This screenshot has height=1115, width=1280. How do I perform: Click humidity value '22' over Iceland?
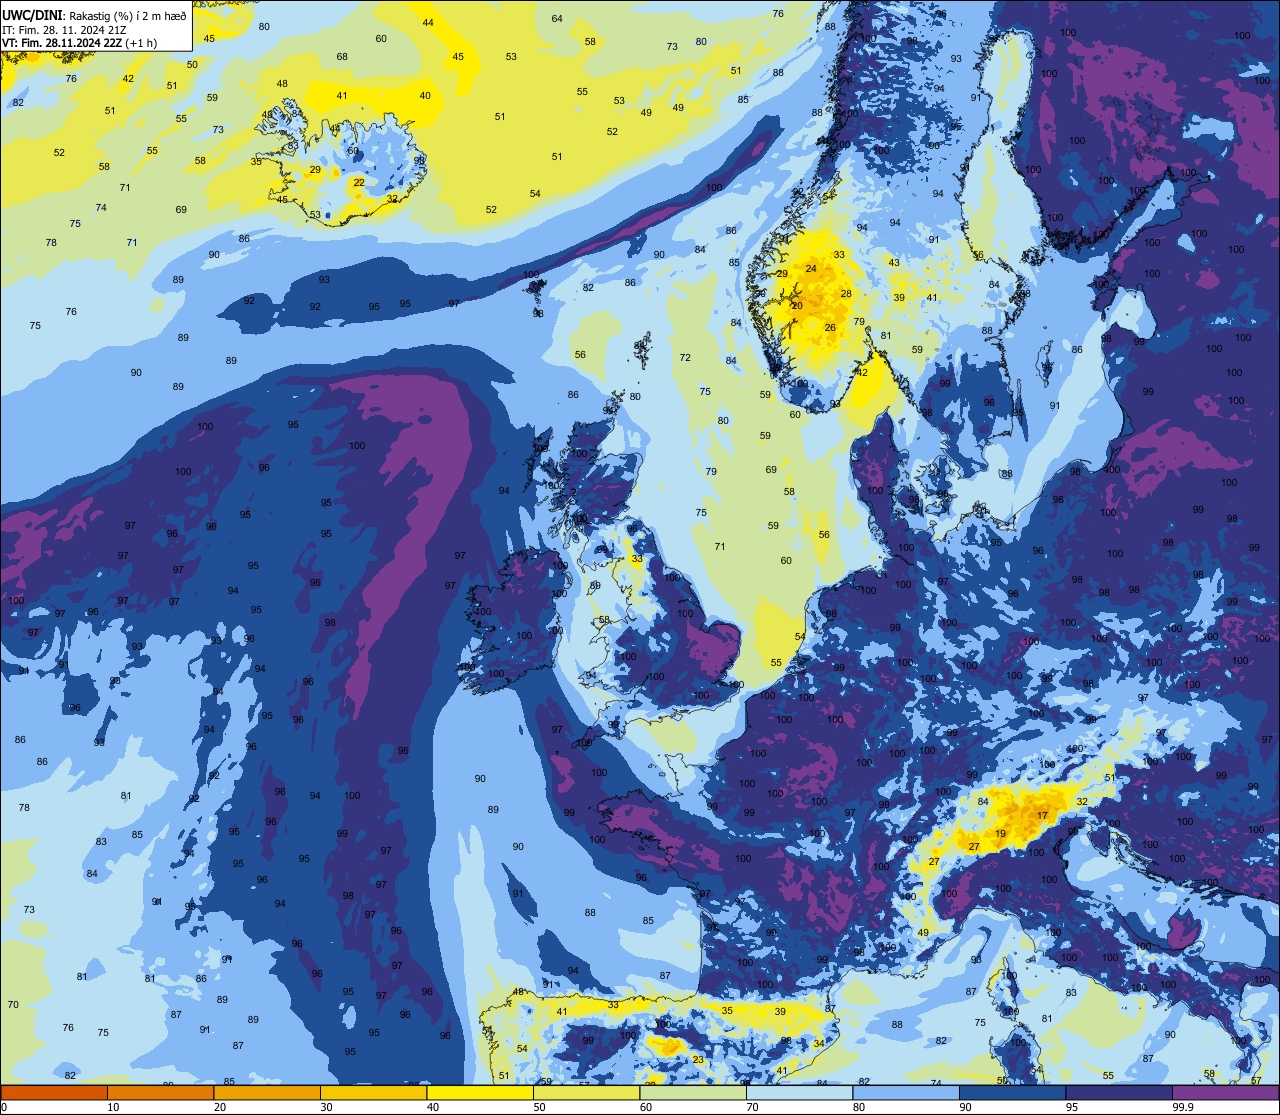click(359, 183)
